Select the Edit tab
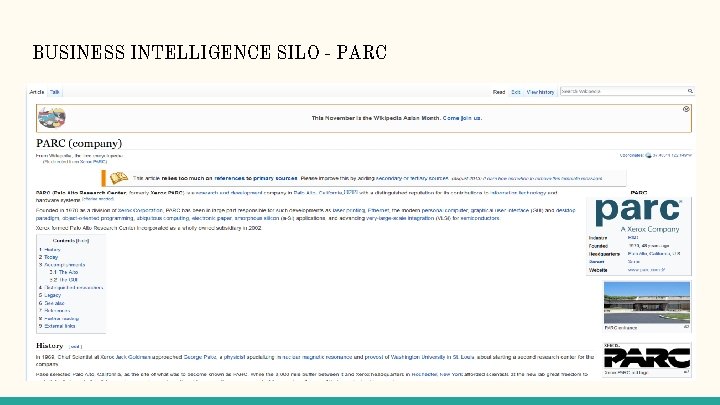Screen dimensions: 720x405 [x=516, y=92]
